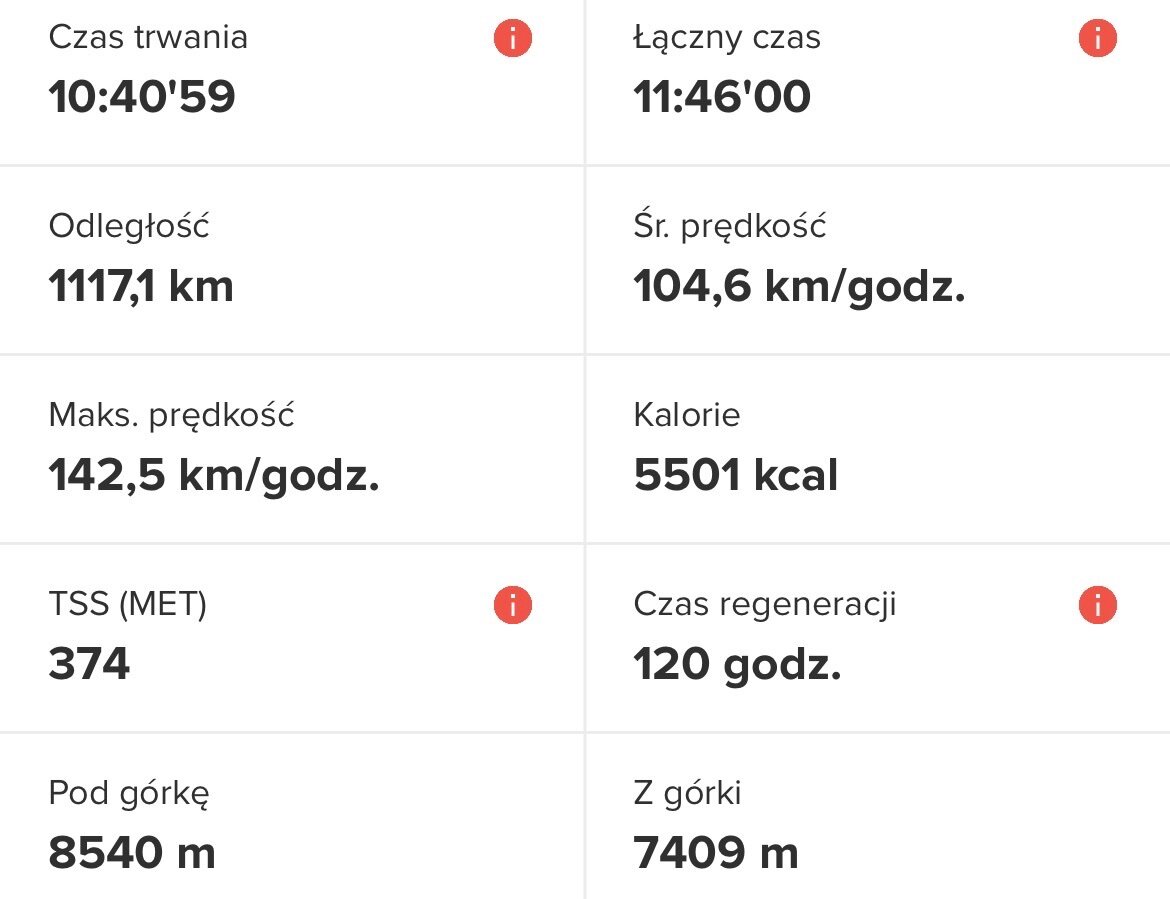Click info icon beside Czas regeneracji
Screen dimensions: 1170x899
pyautogui.click(x=1097, y=605)
